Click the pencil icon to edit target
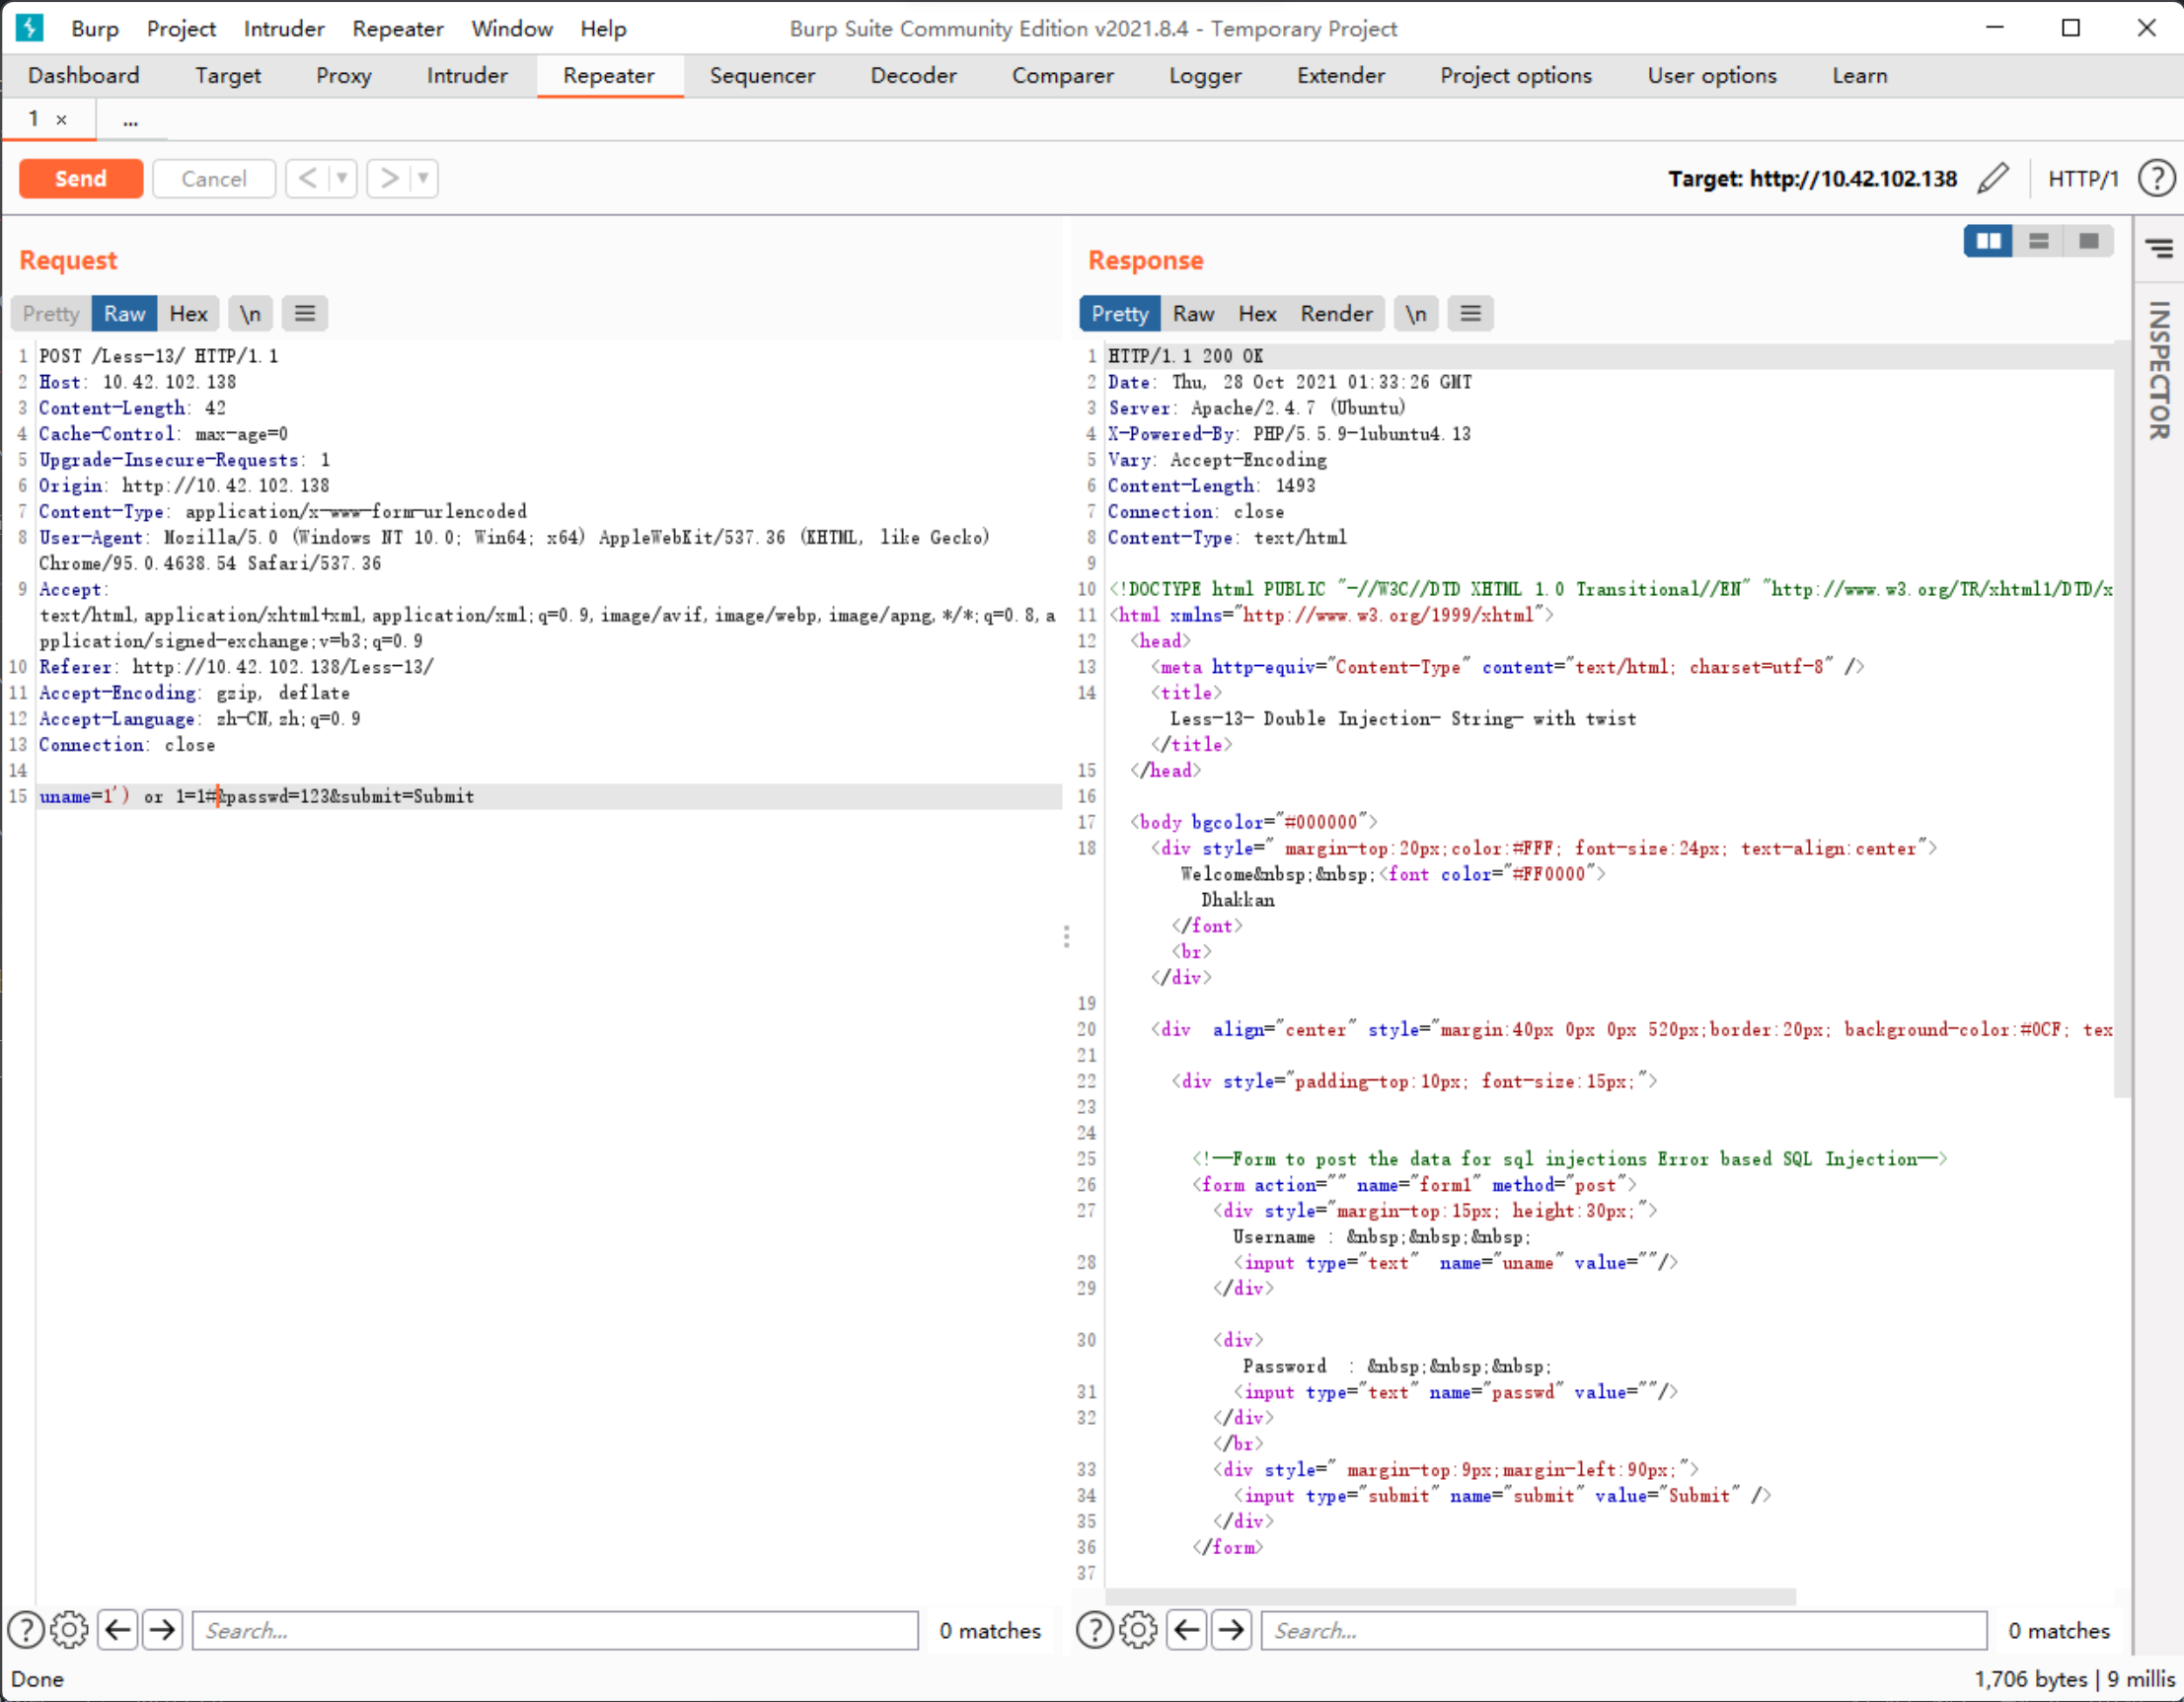This screenshot has height=1702, width=2184. pos(1993,178)
